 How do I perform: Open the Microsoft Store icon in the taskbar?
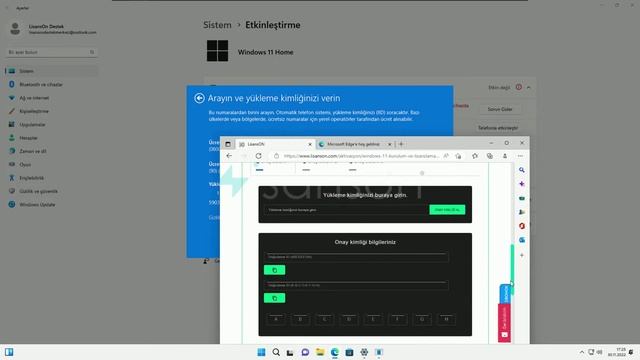[x=349, y=352]
